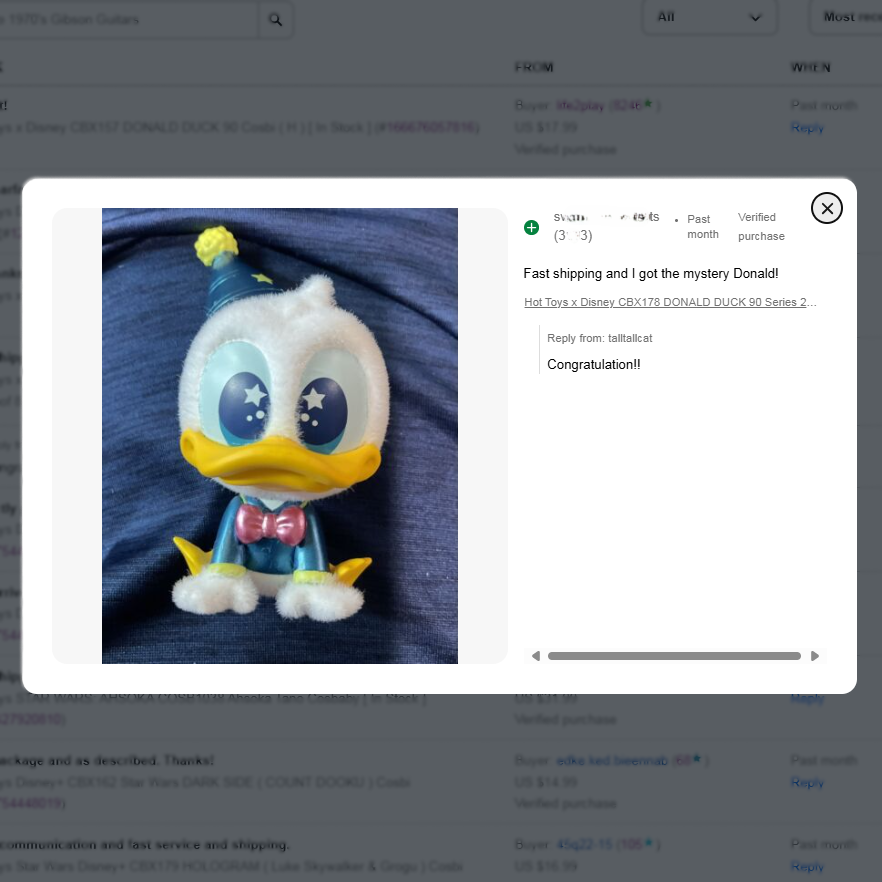Open the Hot Toys CBX178 Donald Duck link
The height and width of the screenshot is (882, 882).
tap(670, 302)
